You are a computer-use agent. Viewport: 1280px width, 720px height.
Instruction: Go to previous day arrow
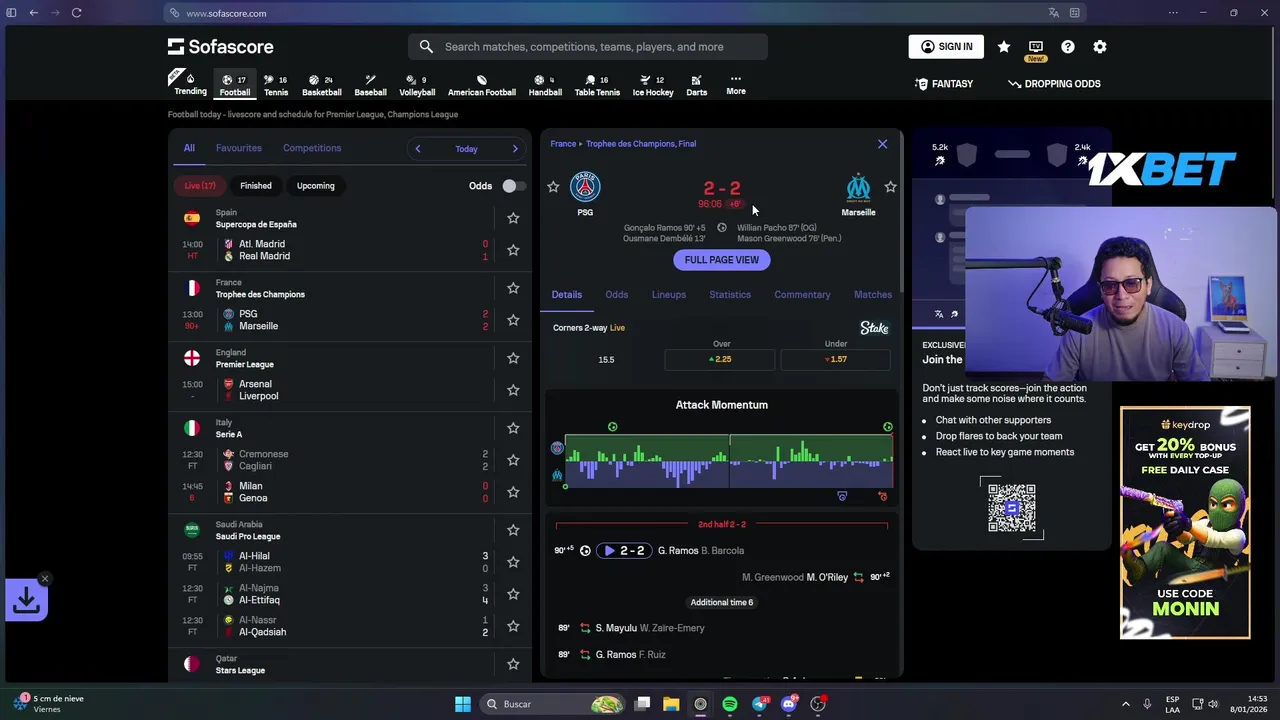418,149
